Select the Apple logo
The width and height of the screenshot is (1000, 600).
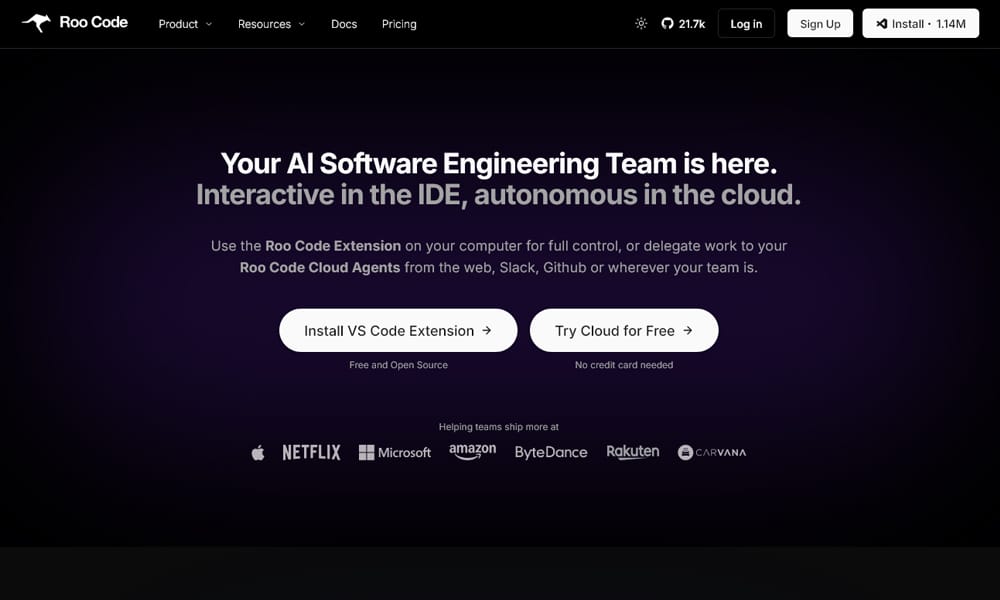(258, 452)
